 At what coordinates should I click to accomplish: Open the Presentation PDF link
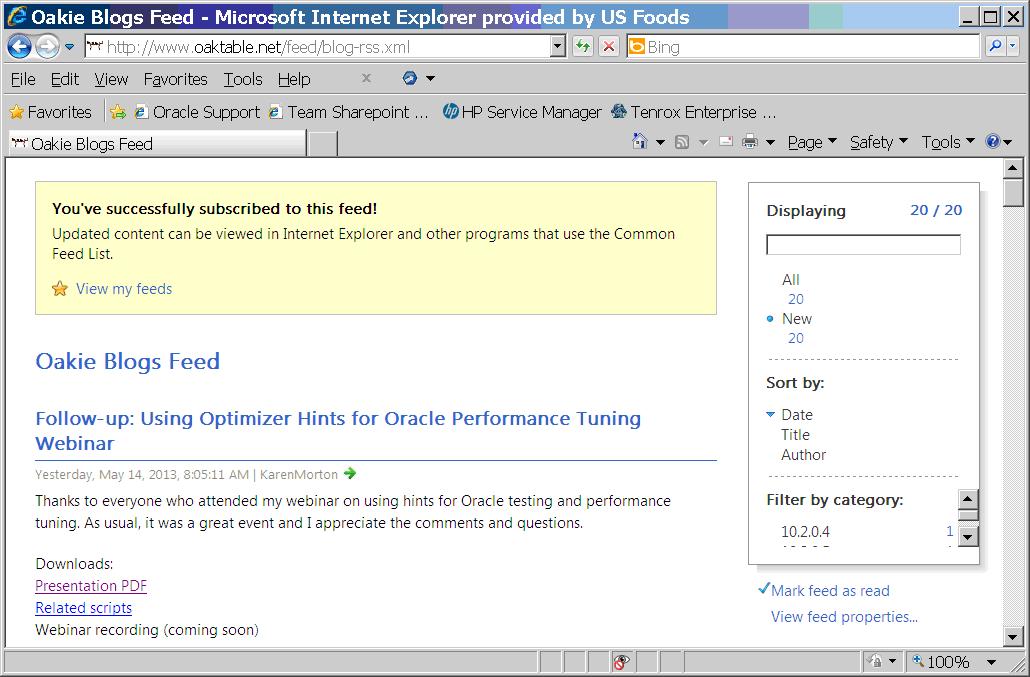pos(91,586)
